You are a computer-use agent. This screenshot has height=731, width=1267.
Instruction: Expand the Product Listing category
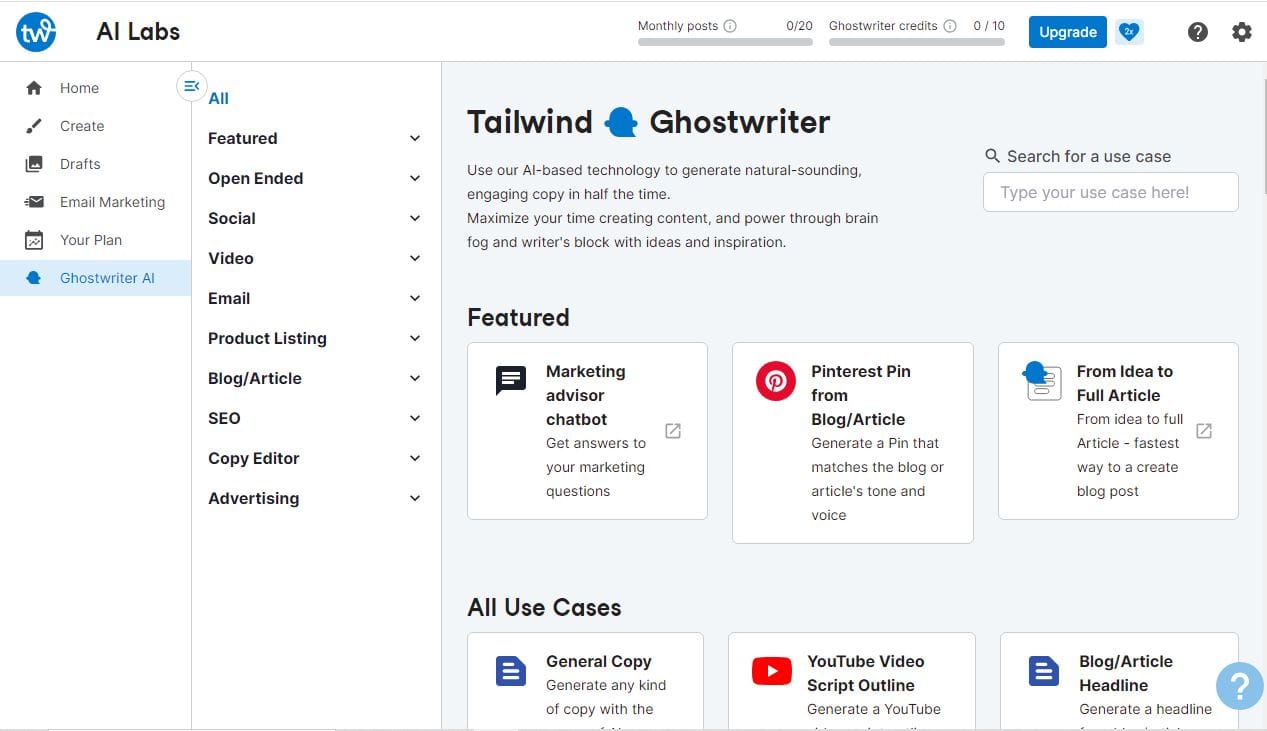click(x=415, y=339)
